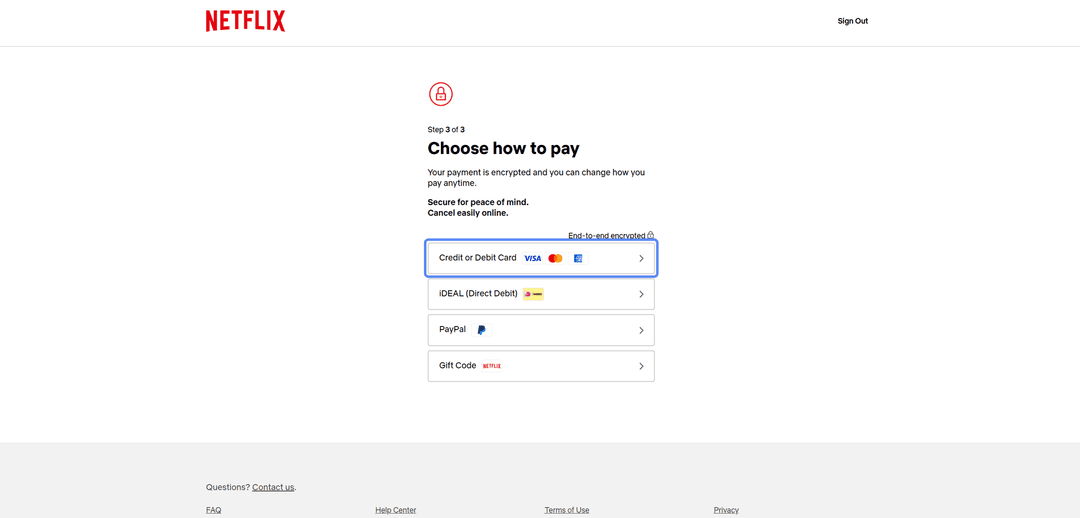1080x518 pixels.
Task: Open PayPal option via chevron arrow
Action: pyautogui.click(x=641, y=330)
